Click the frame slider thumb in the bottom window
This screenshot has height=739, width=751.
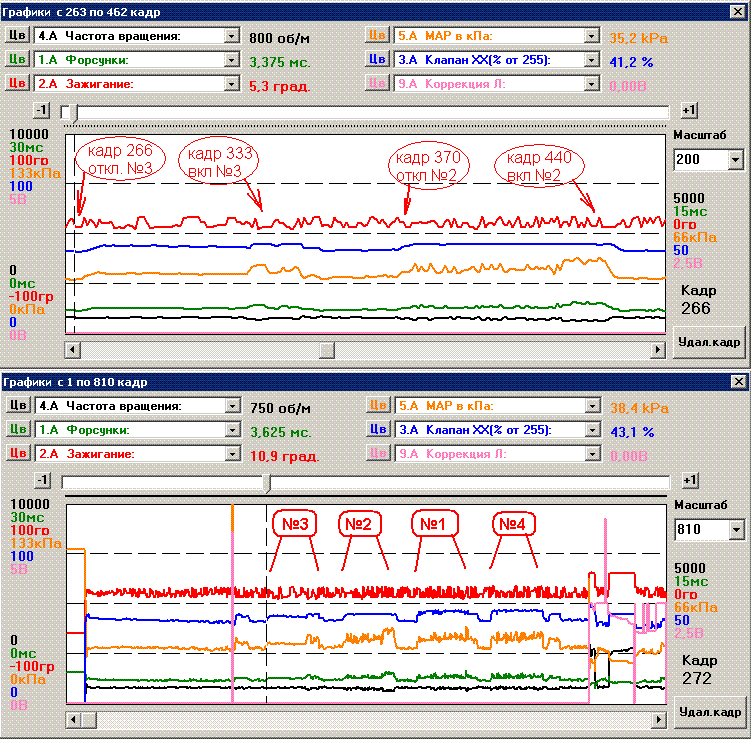pyautogui.click(x=266, y=483)
